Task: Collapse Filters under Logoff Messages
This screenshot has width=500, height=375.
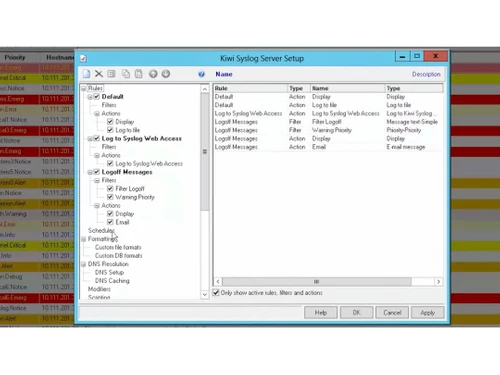Action: coord(97,181)
